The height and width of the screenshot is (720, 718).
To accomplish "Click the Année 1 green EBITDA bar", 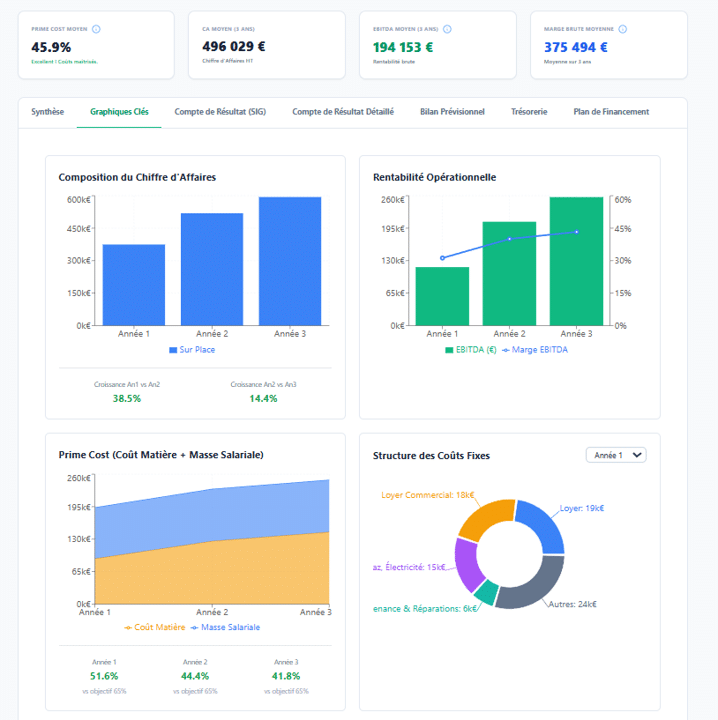I will click(x=442, y=296).
